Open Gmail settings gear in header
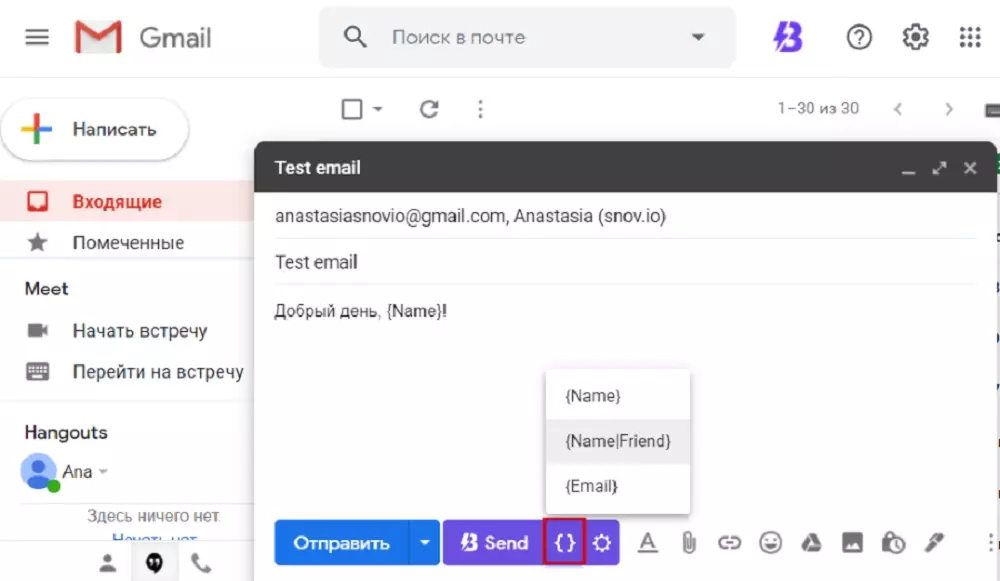The height and width of the screenshot is (581, 1000). pyautogui.click(x=915, y=37)
